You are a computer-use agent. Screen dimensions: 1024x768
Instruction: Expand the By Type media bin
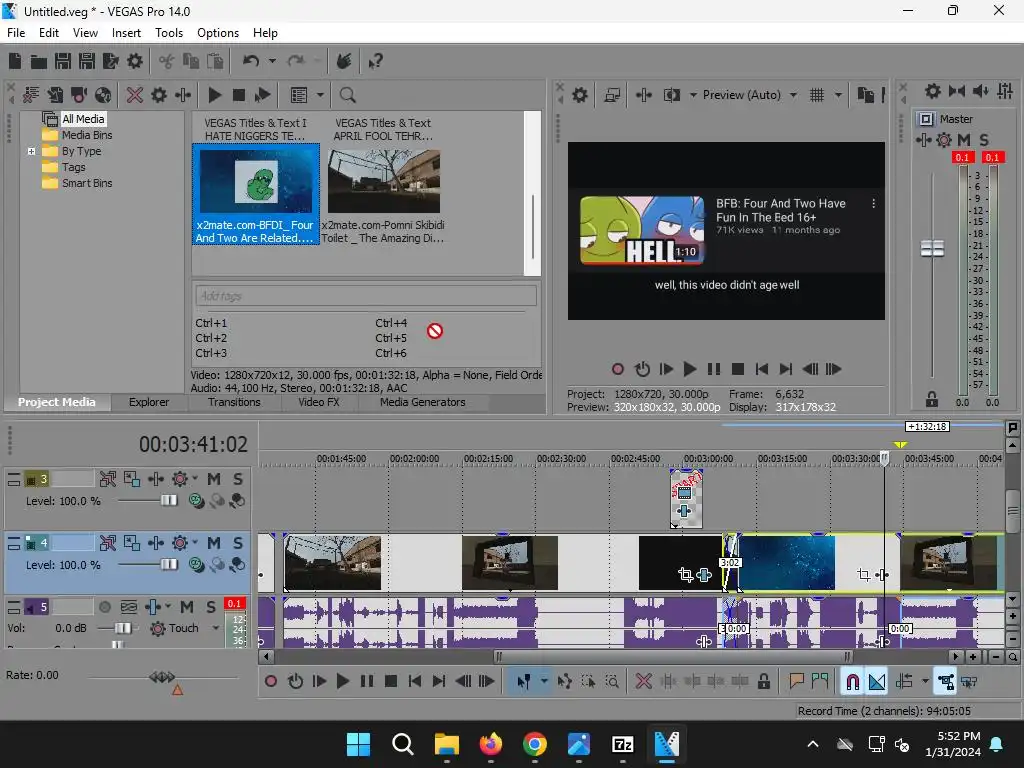click(31, 151)
